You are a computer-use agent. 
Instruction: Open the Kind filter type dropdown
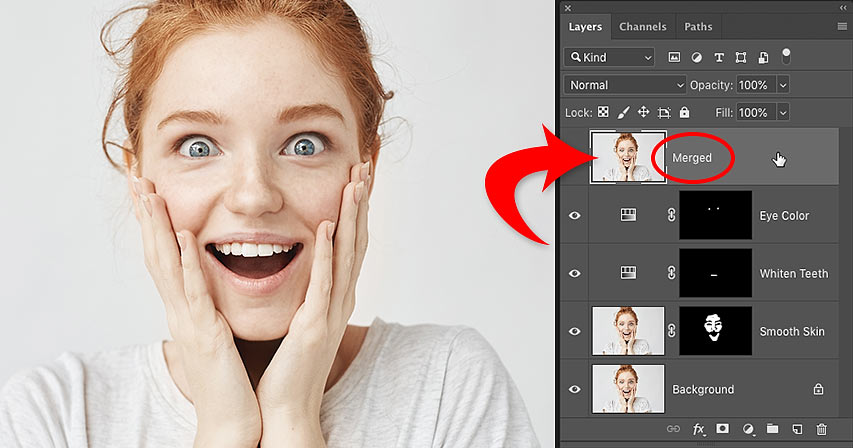click(609, 57)
